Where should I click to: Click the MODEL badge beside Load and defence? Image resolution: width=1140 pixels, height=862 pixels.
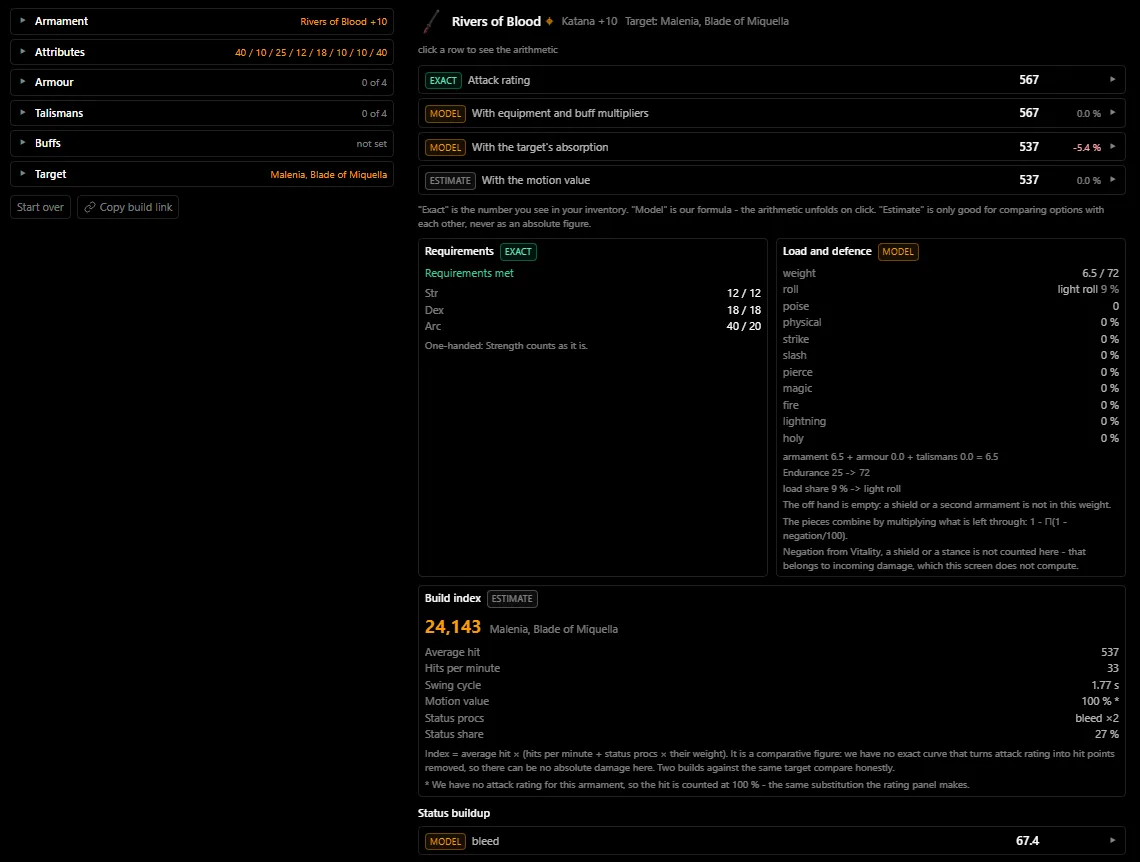tap(898, 251)
